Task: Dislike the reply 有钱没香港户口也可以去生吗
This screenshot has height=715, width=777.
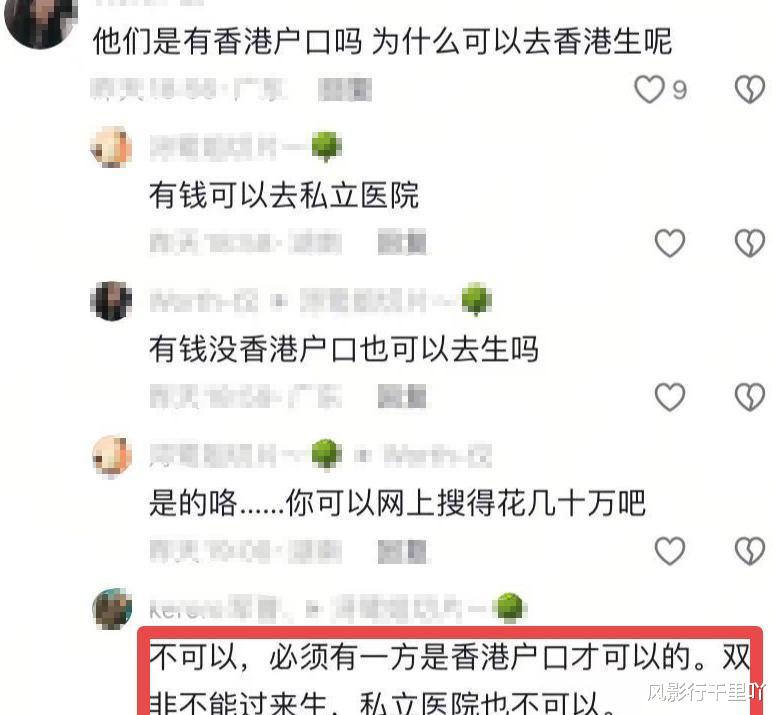Action: point(750,397)
